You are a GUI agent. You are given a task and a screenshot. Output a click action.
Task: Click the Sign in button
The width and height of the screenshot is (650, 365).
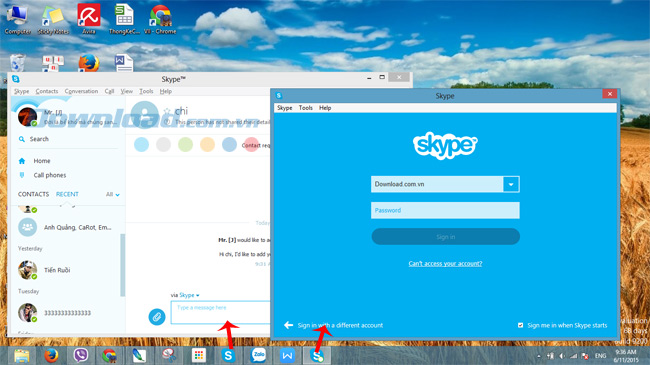pos(446,236)
